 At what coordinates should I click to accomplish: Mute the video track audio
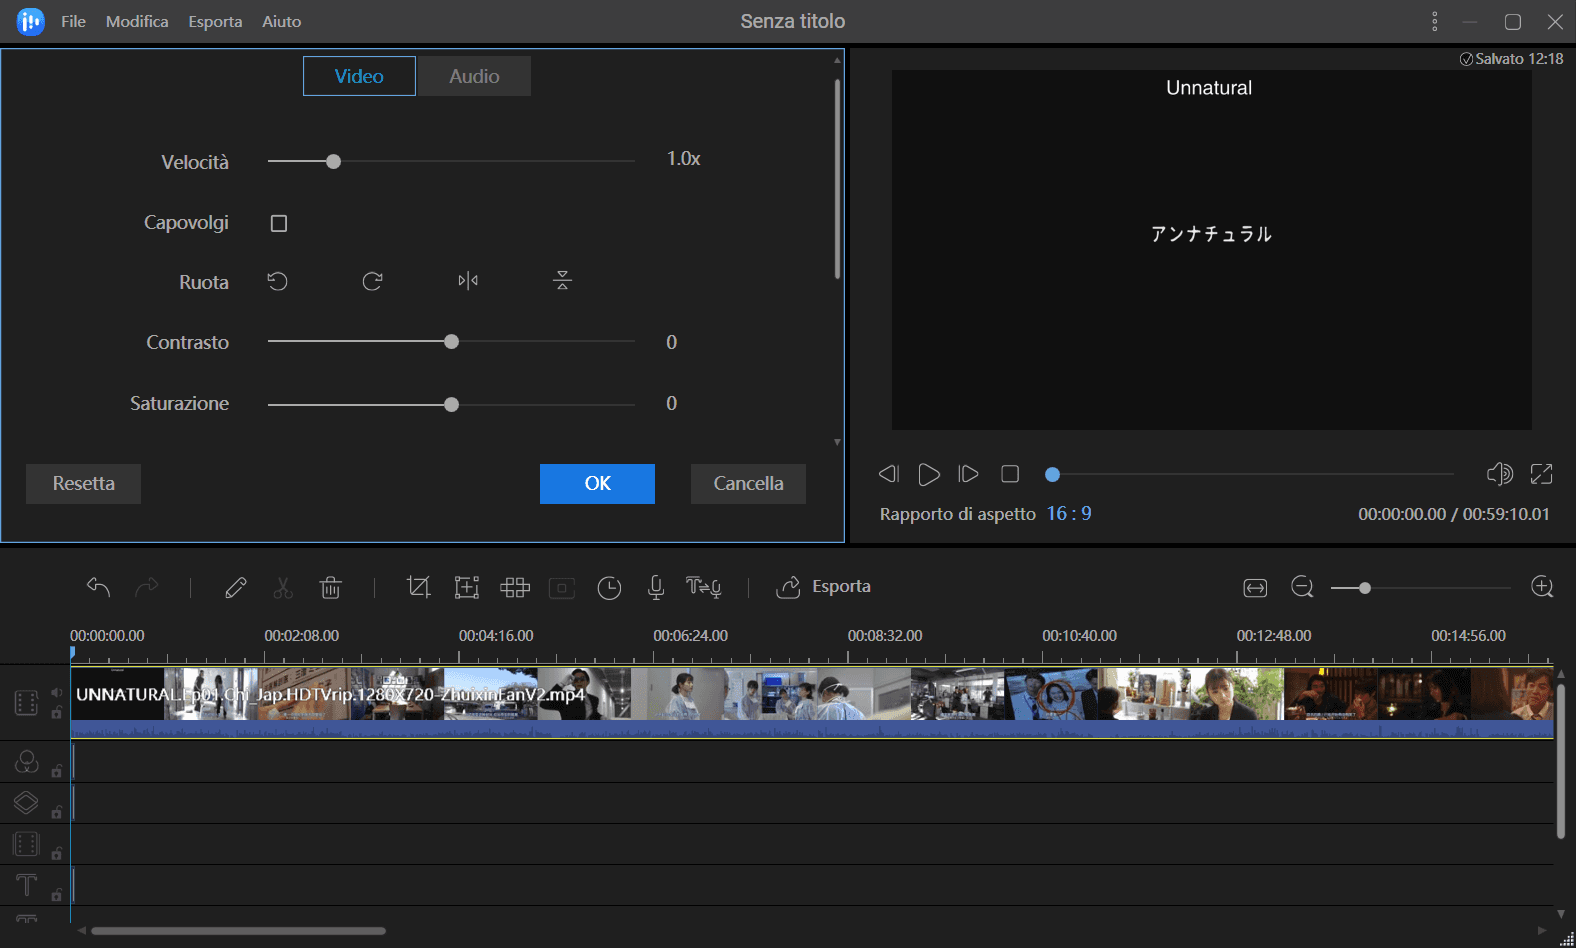pos(57,692)
